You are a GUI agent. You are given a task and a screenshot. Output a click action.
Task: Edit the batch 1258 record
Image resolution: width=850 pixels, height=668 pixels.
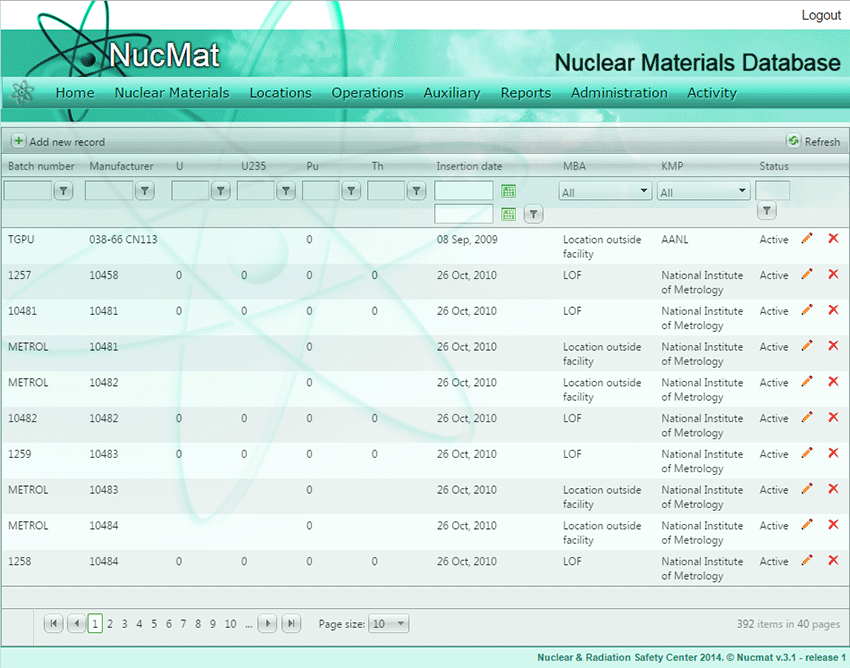pyautogui.click(x=807, y=560)
